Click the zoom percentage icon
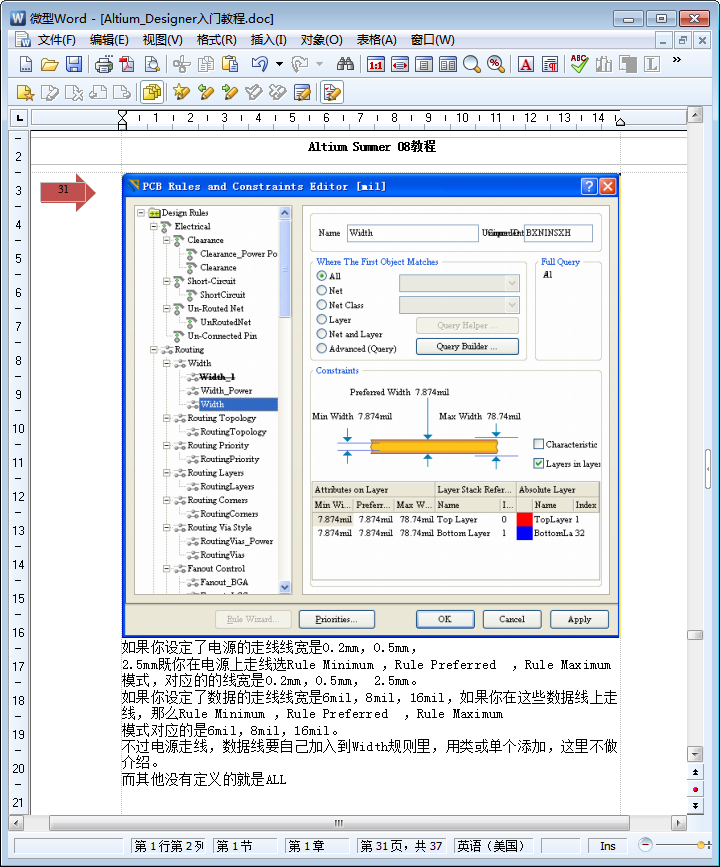The image size is (720, 867). pos(495,65)
